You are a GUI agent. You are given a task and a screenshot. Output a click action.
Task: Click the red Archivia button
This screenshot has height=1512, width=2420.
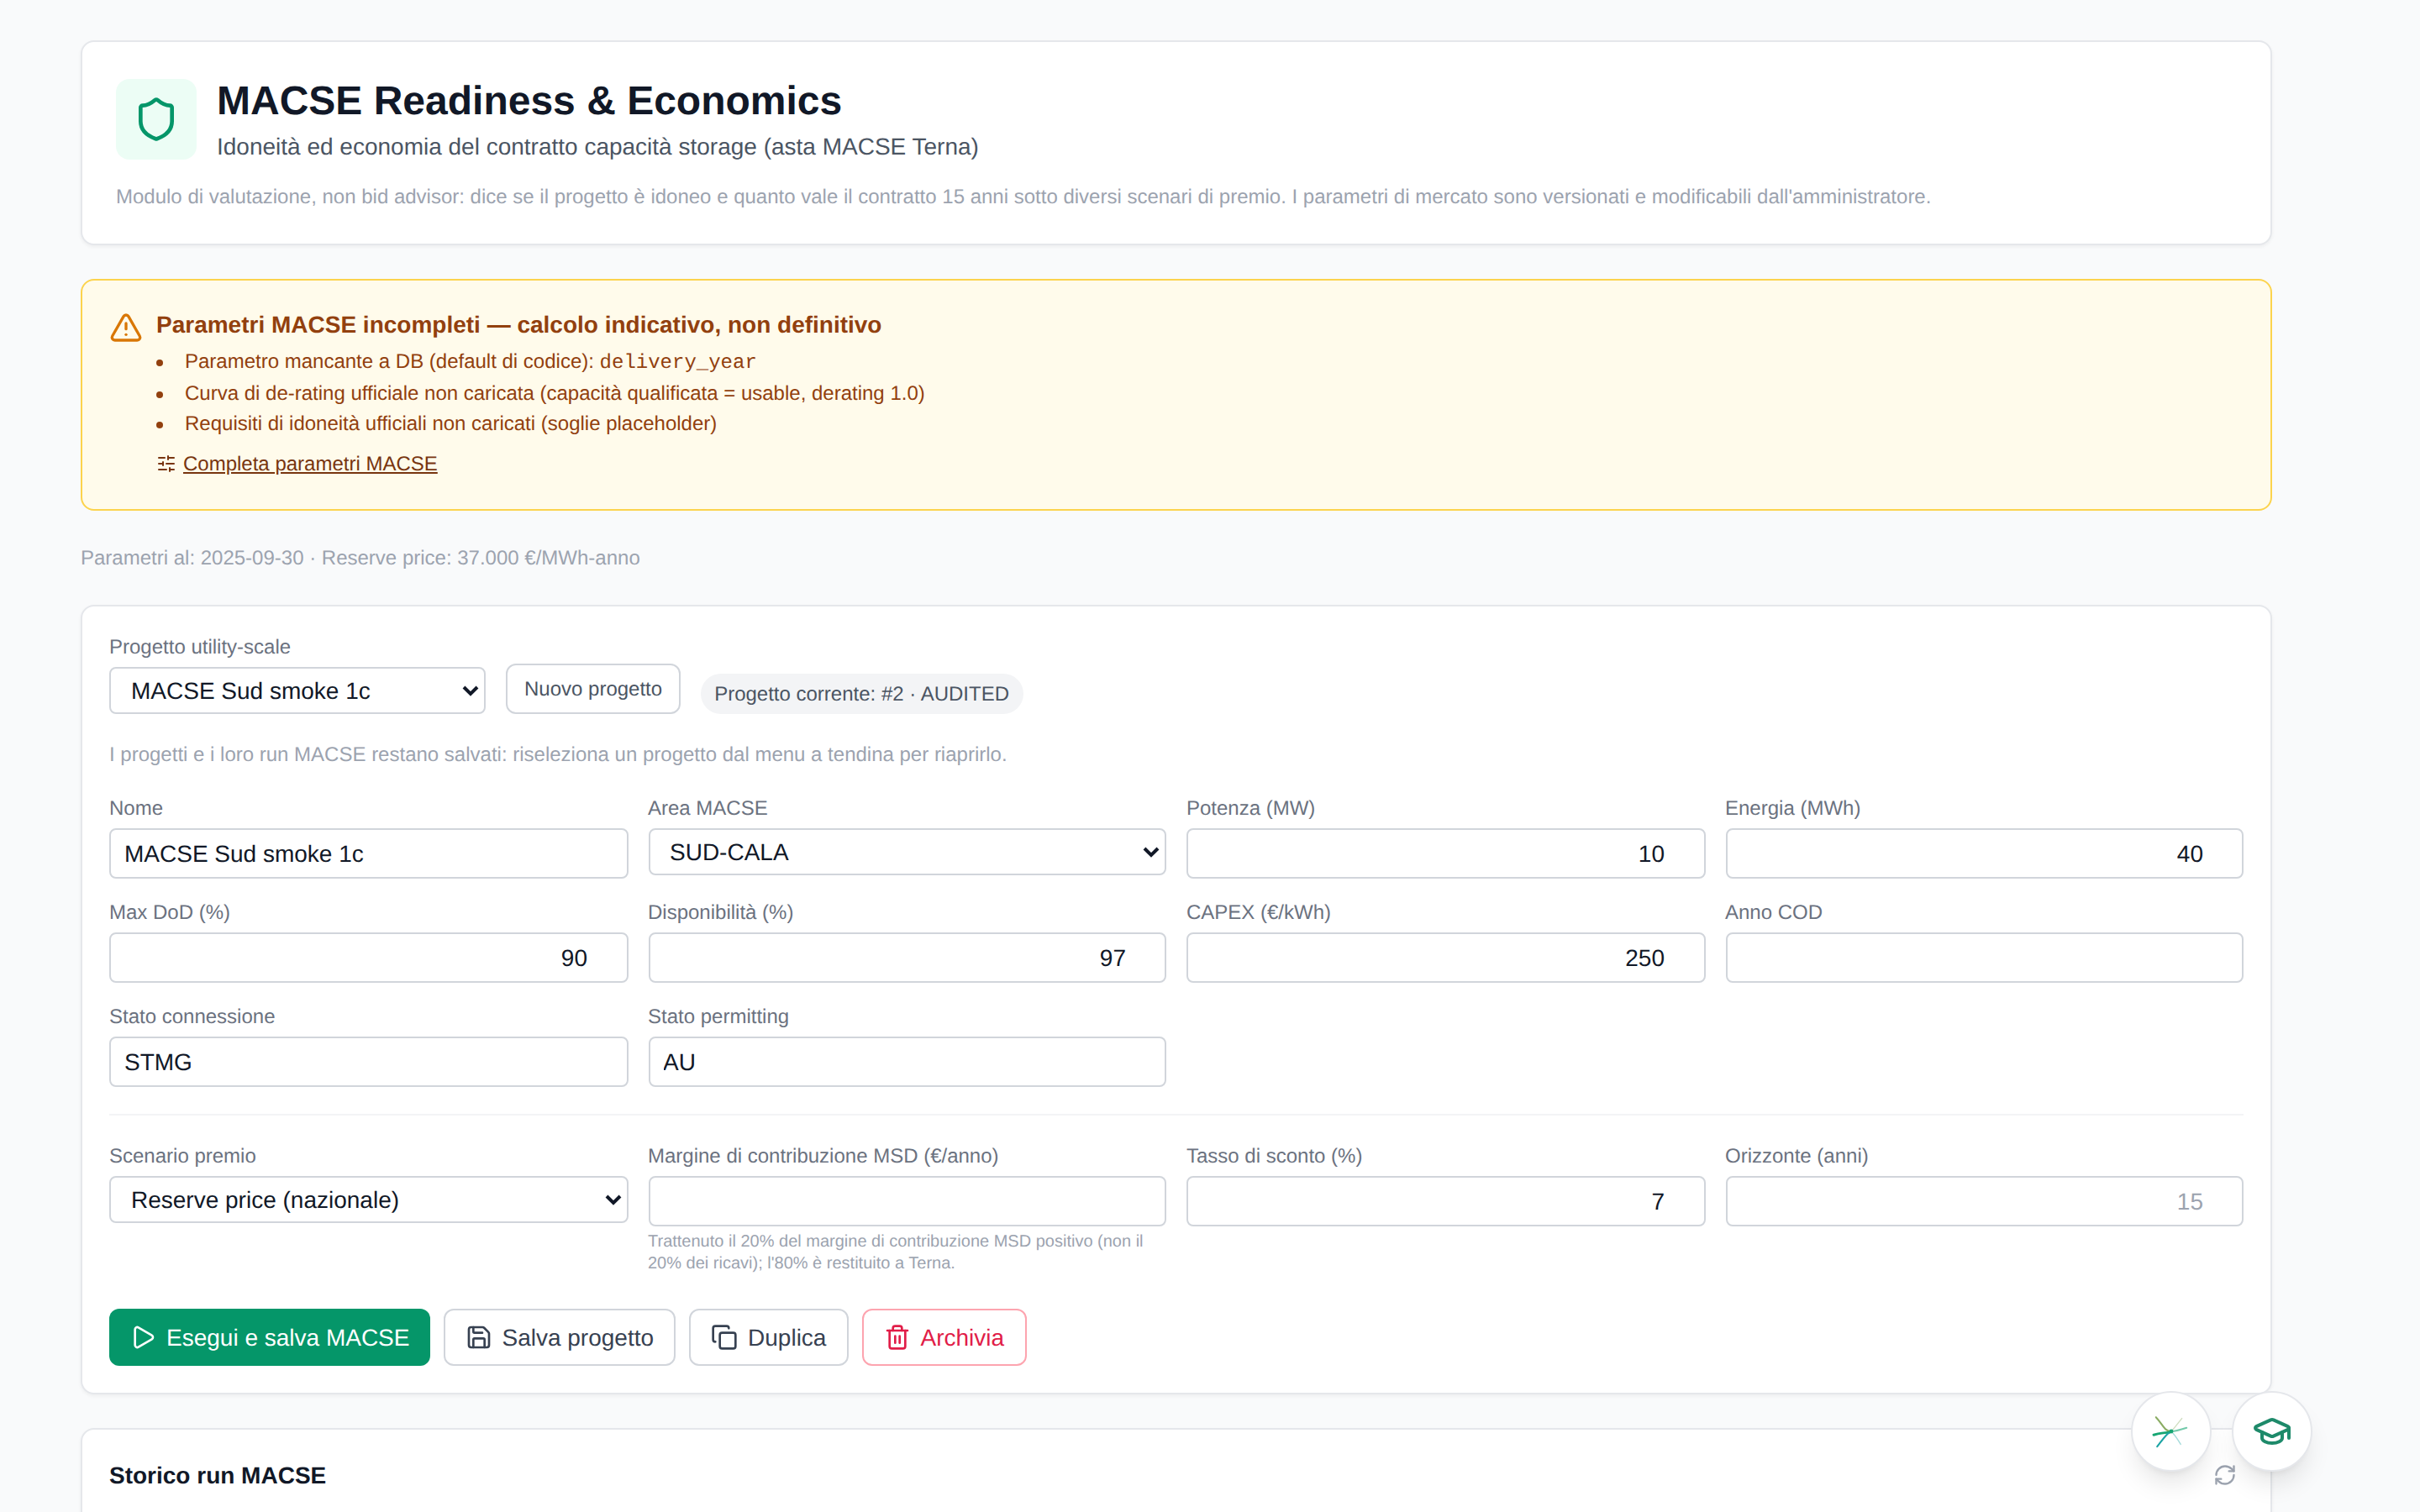[944, 1337]
